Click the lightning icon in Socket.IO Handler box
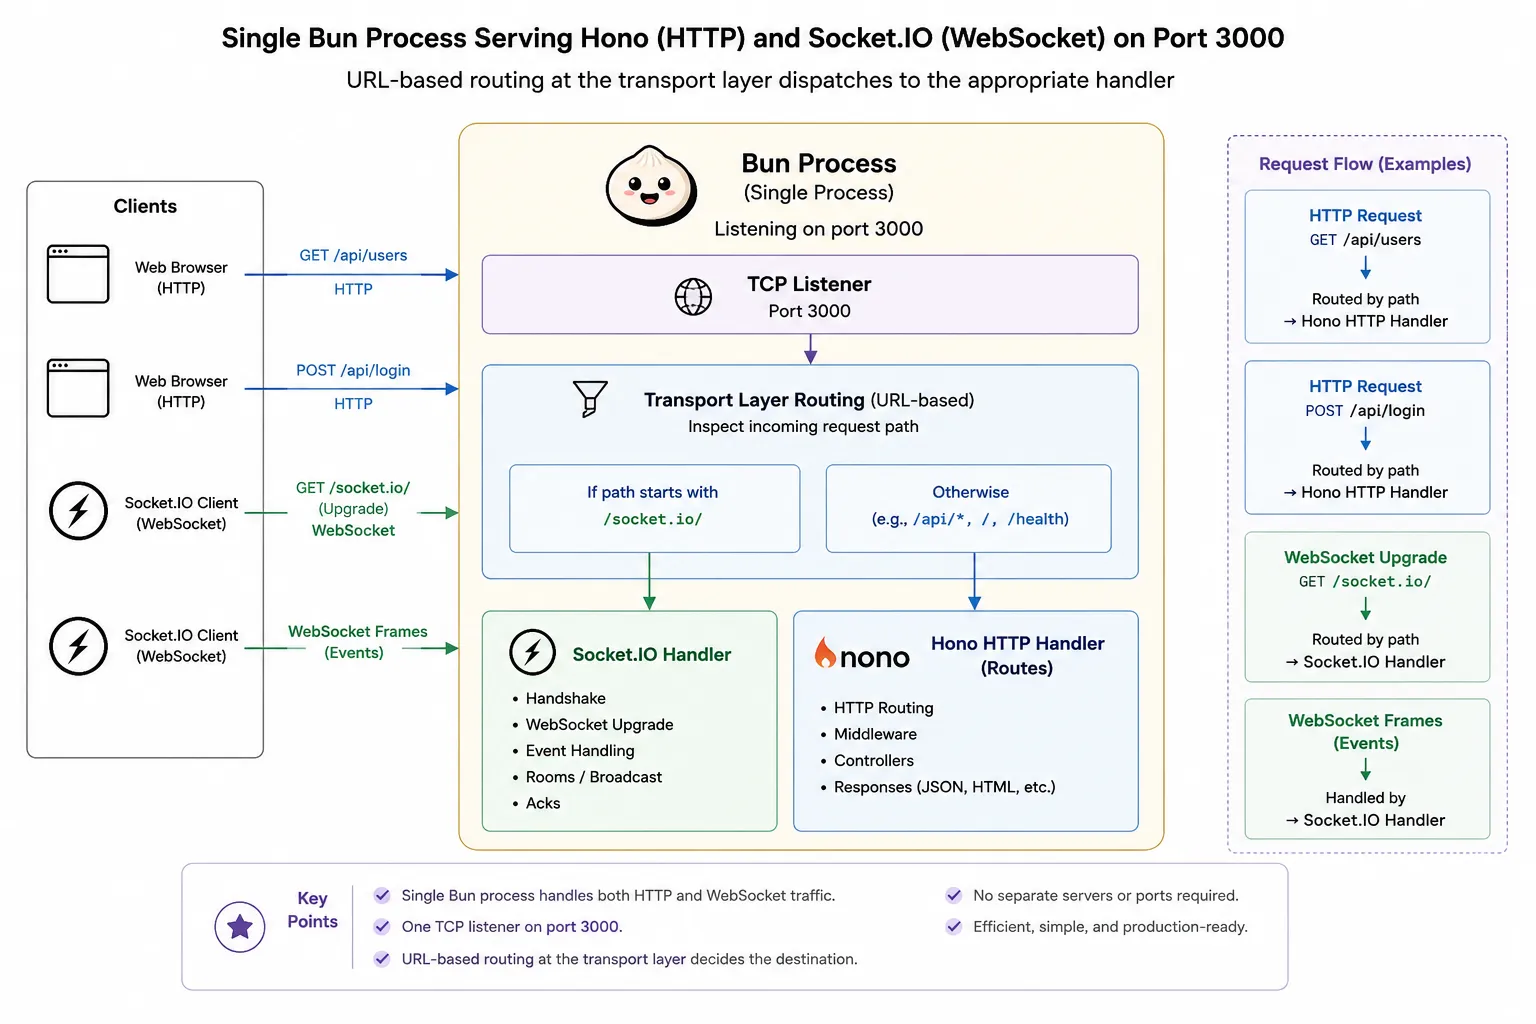 [x=532, y=653]
